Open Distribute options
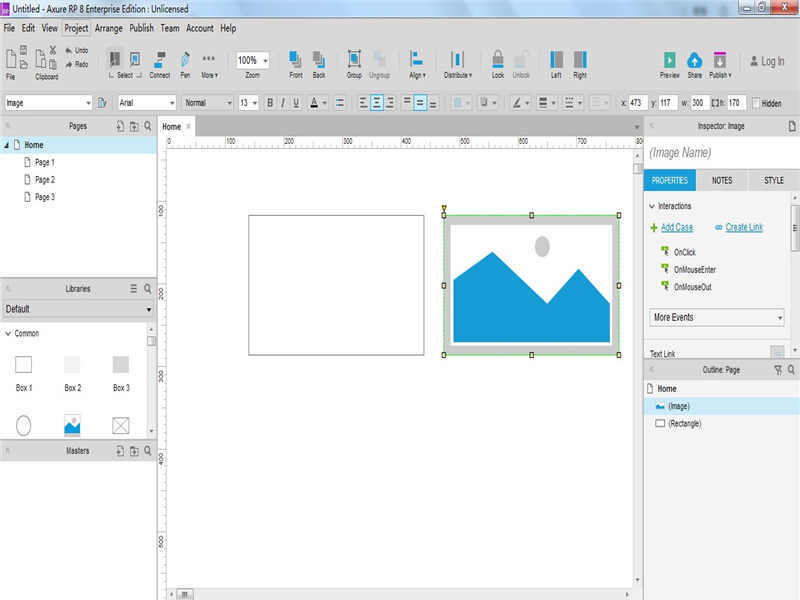Image resolution: width=800 pixels, height=600 pixels. click(458, 64)
